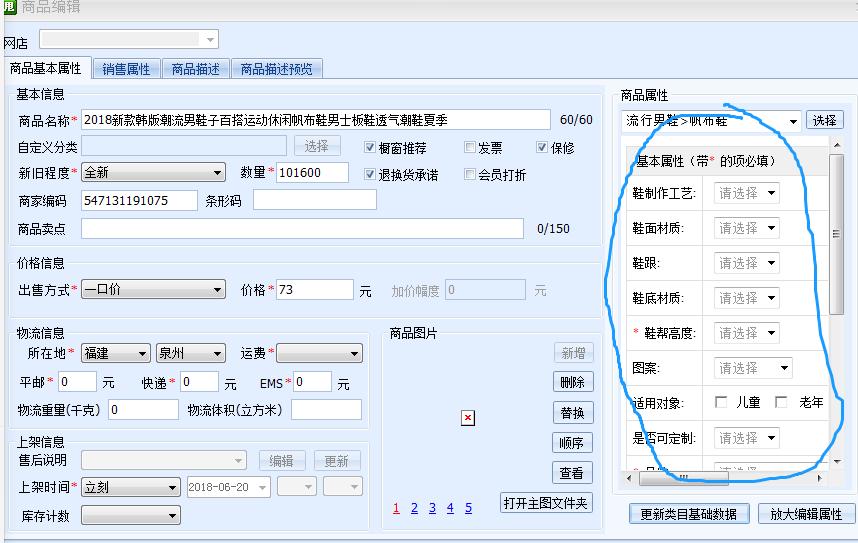Click the 平邮 fee field

77,382
